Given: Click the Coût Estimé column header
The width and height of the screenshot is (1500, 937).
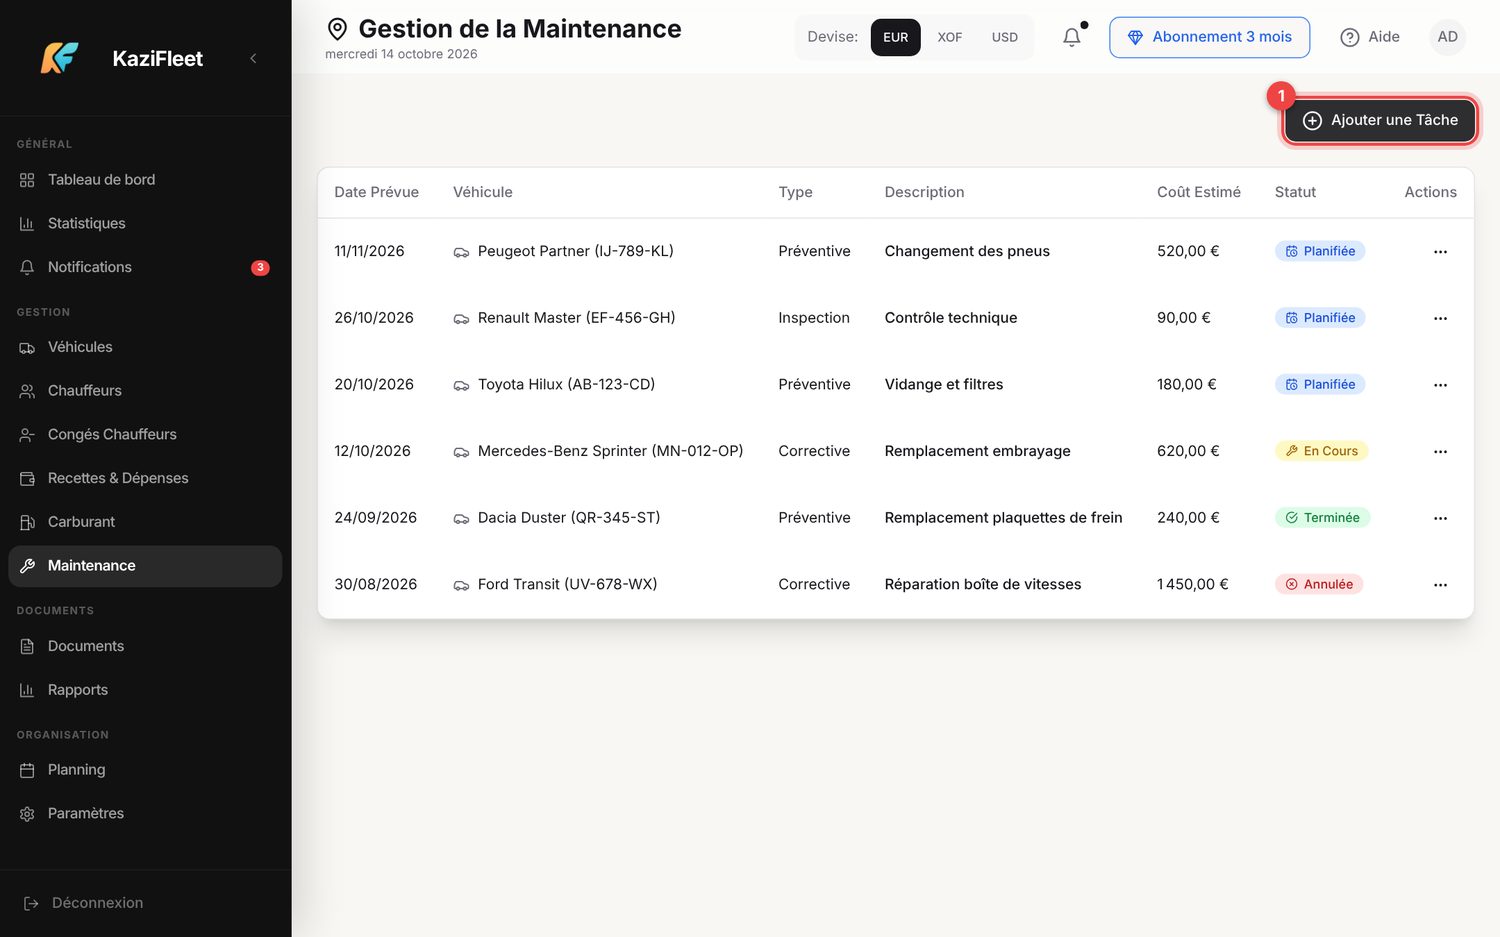Looking at the screenshot, I should point(1199,192).
